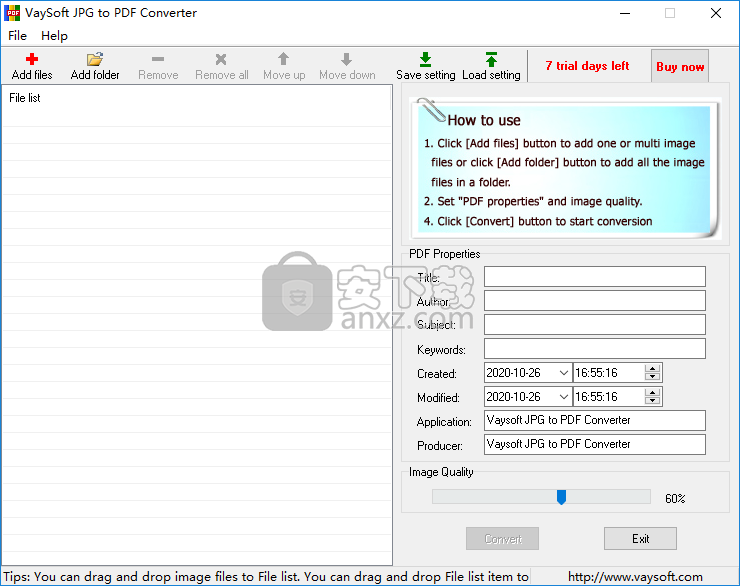Click the File list column header
The width and height of the screenshot is (740, 586).
click(x=196, y=98)
